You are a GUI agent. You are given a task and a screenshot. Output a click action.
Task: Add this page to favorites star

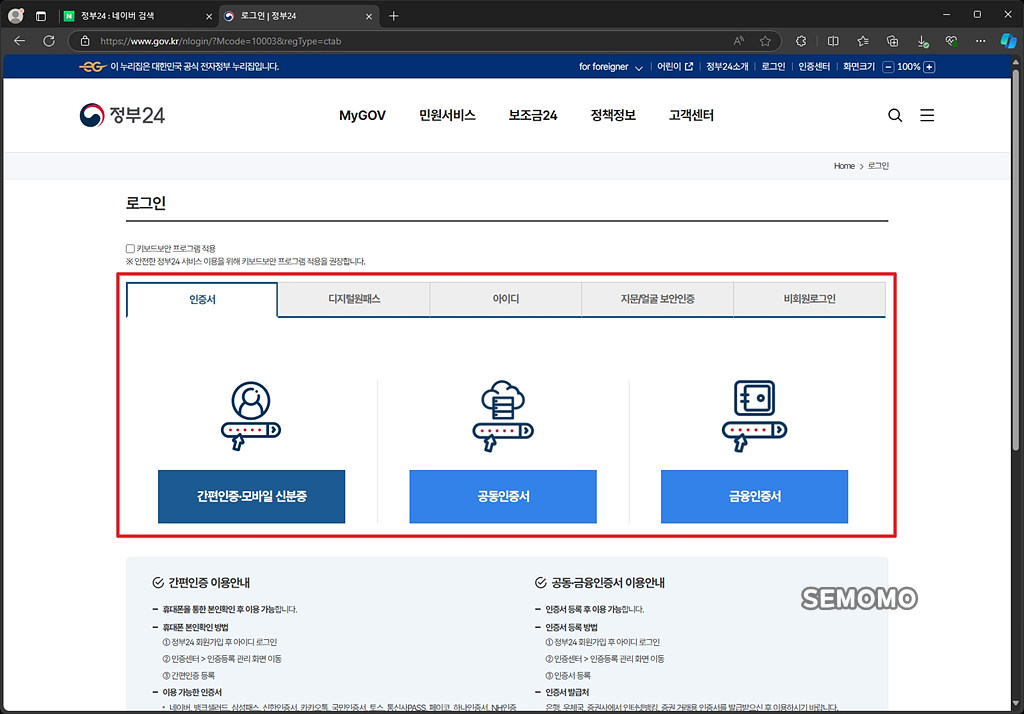[x=765, y=41]
